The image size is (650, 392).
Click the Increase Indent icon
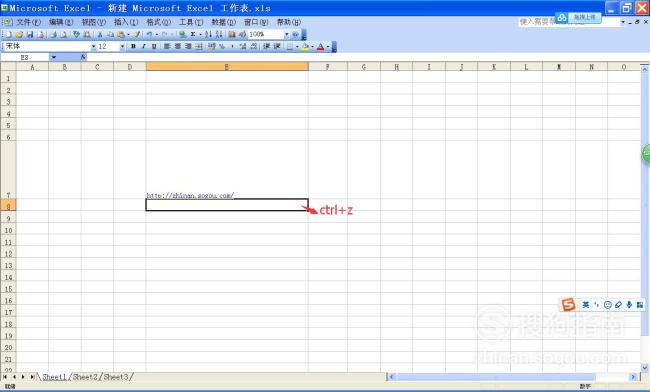click(x=277, y=46)
